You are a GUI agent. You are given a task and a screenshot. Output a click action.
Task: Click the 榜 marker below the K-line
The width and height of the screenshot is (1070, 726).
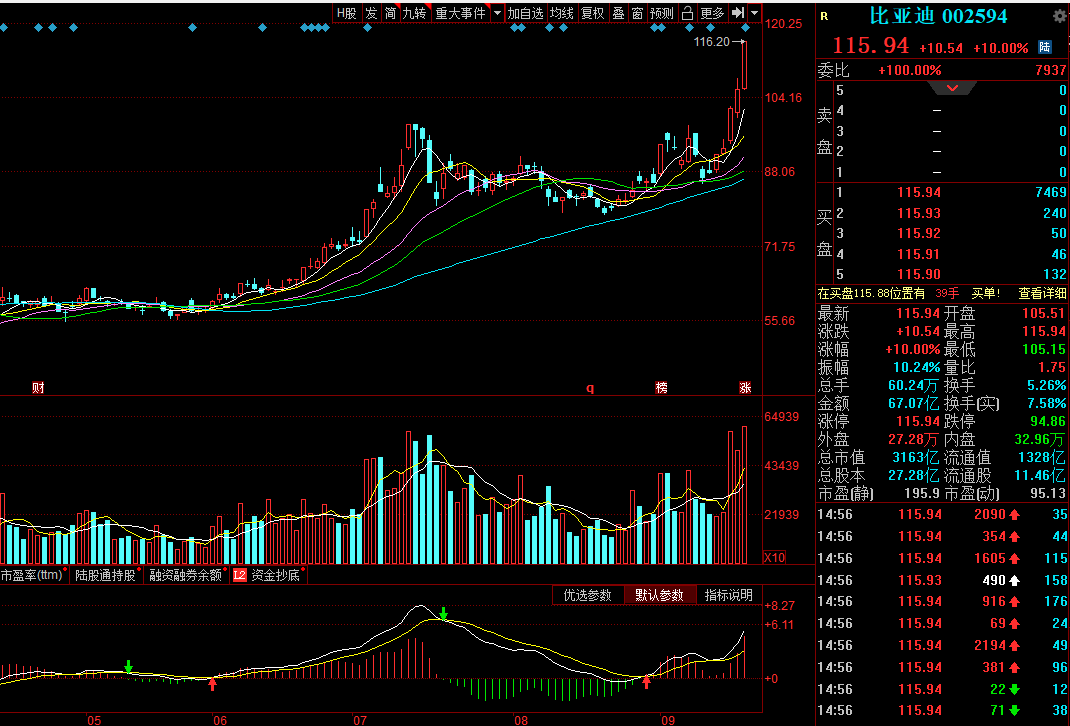[x=661, y=388]
